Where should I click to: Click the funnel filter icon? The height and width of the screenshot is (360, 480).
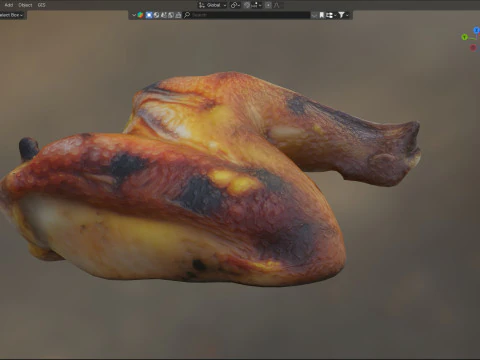click(341, 15)
